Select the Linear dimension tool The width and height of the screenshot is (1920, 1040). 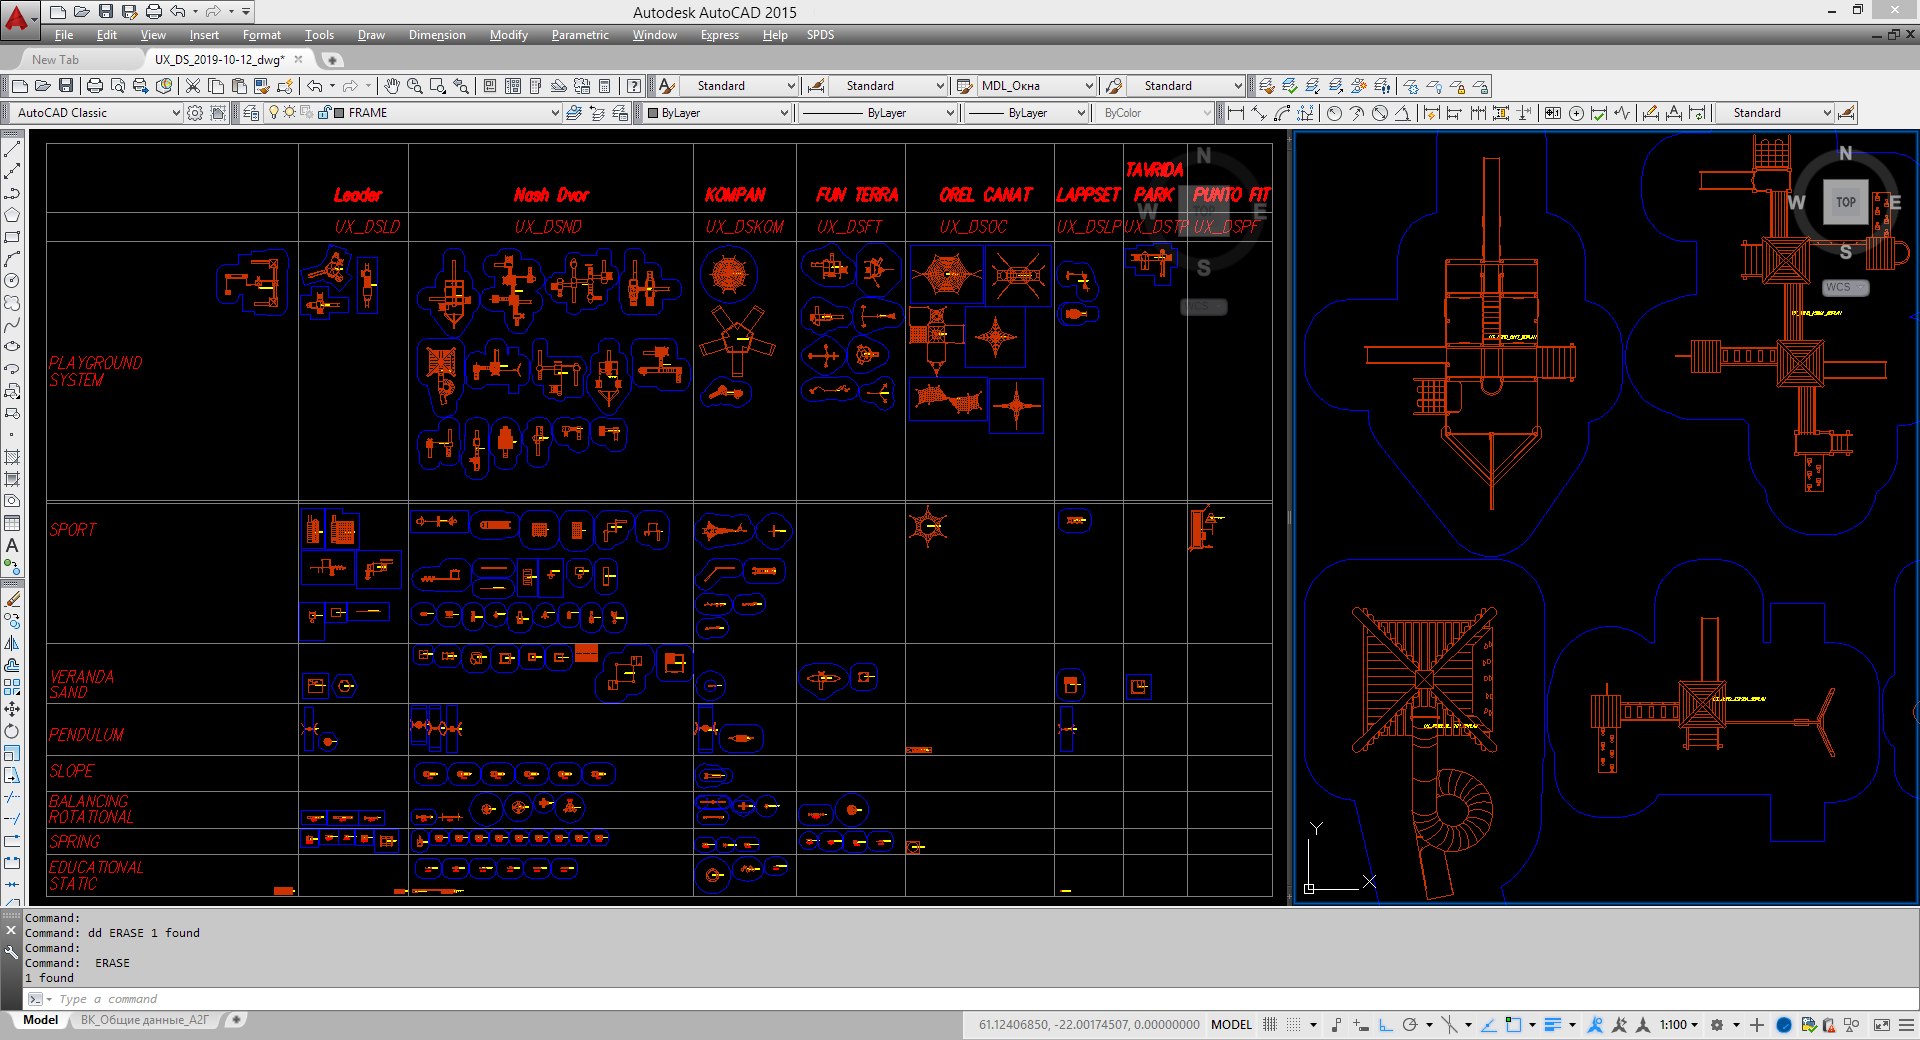pos(1236,113)
